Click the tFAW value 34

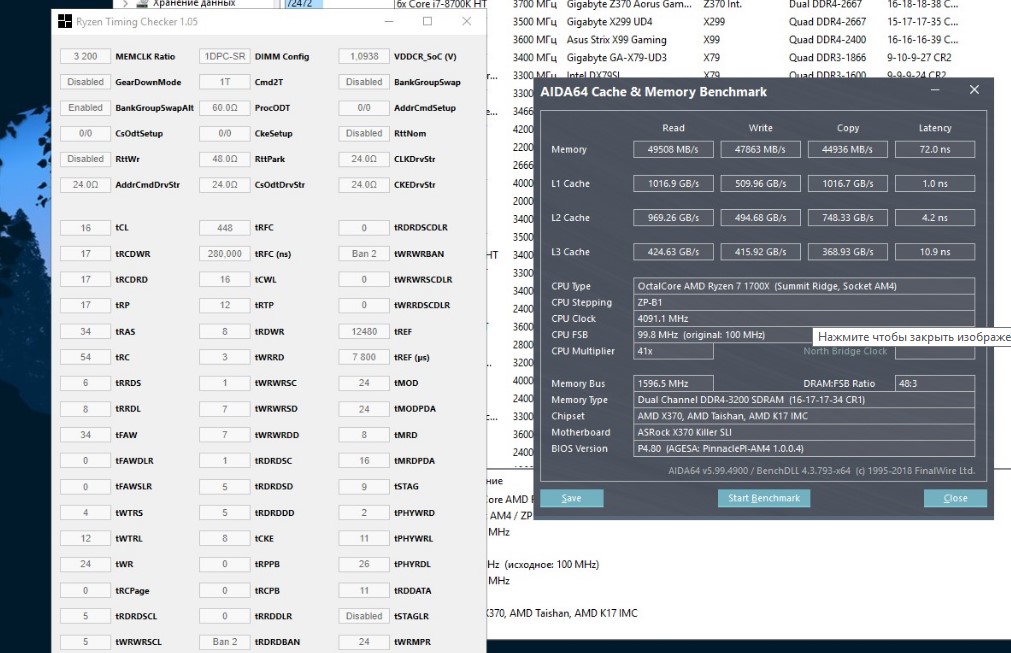point(85,434)
